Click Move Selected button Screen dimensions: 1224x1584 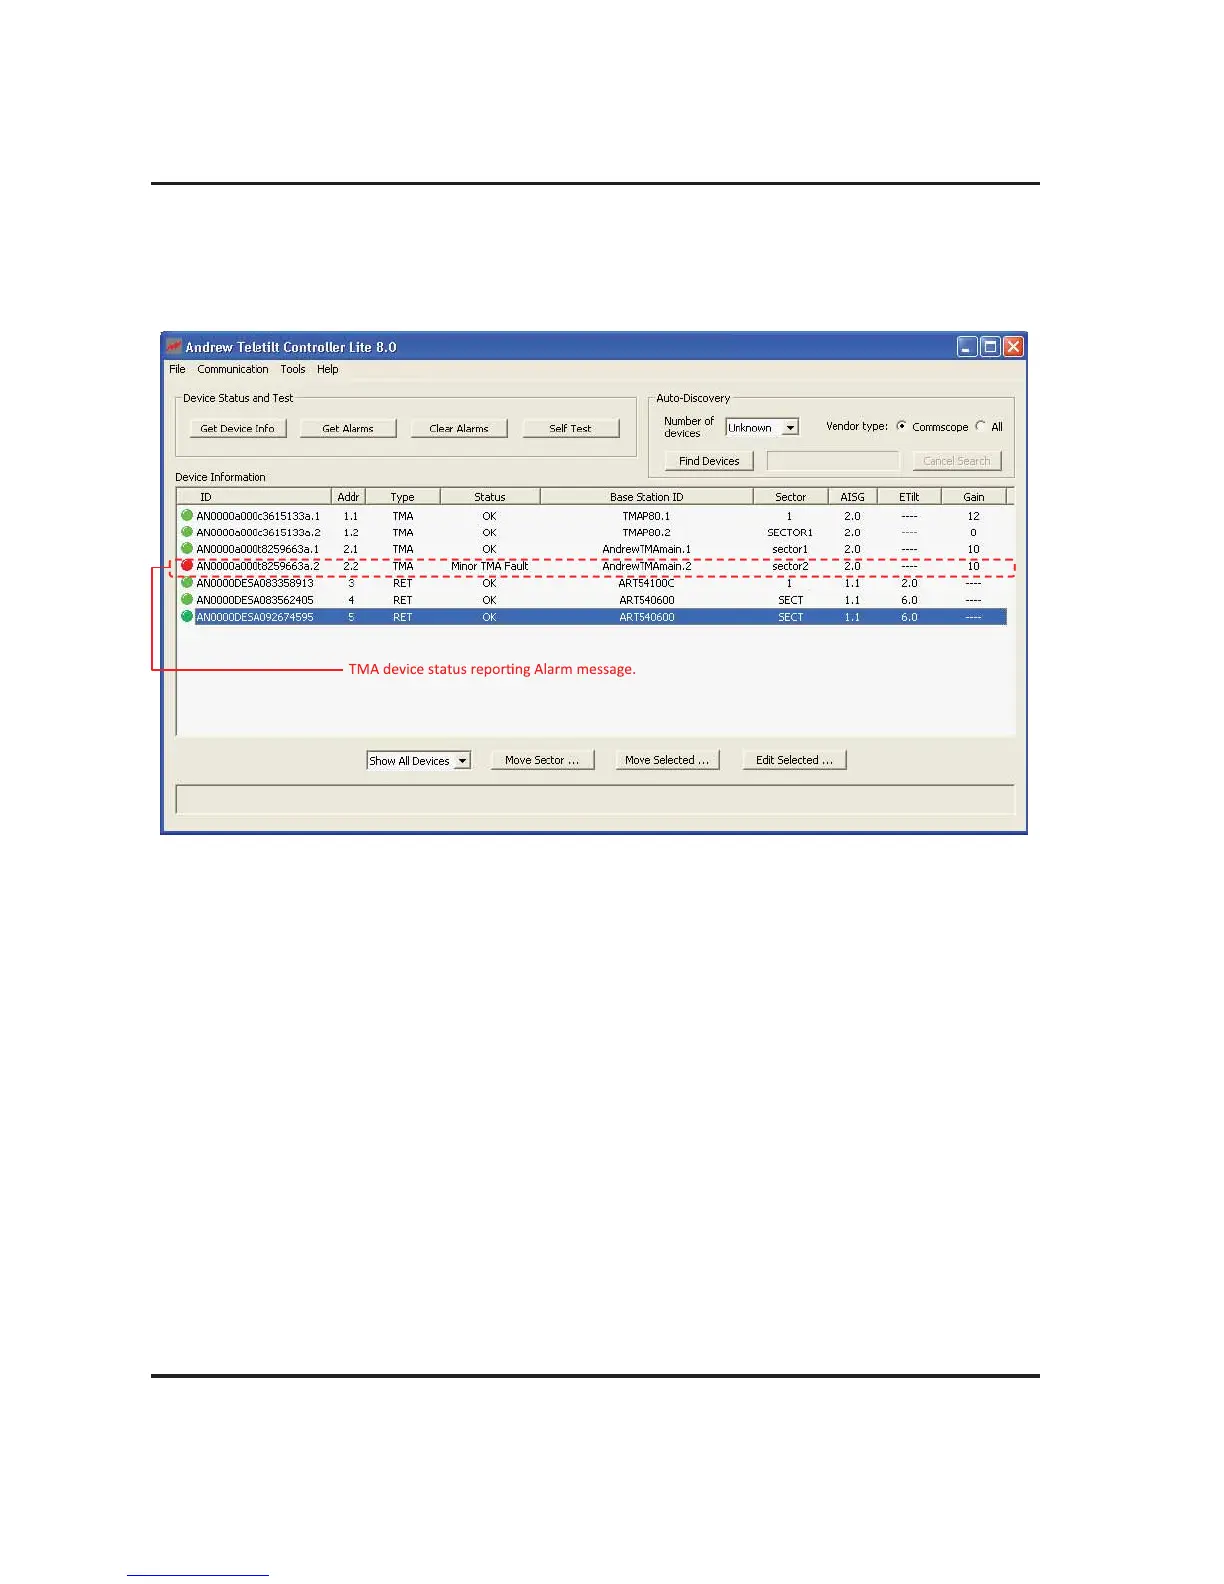pyautogui.click(x=667, y=760)
